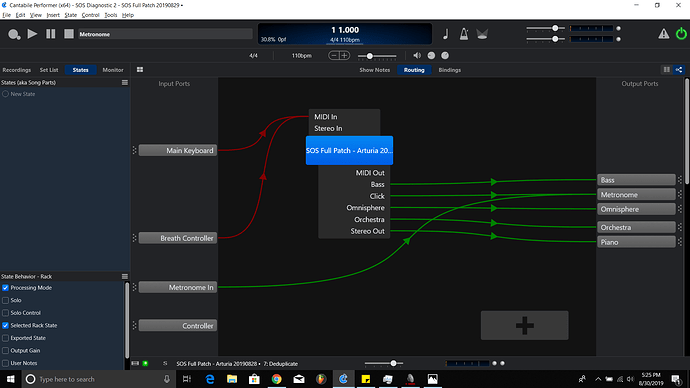
Task: Click the Record button in the transport
Action: pos(14,34)
